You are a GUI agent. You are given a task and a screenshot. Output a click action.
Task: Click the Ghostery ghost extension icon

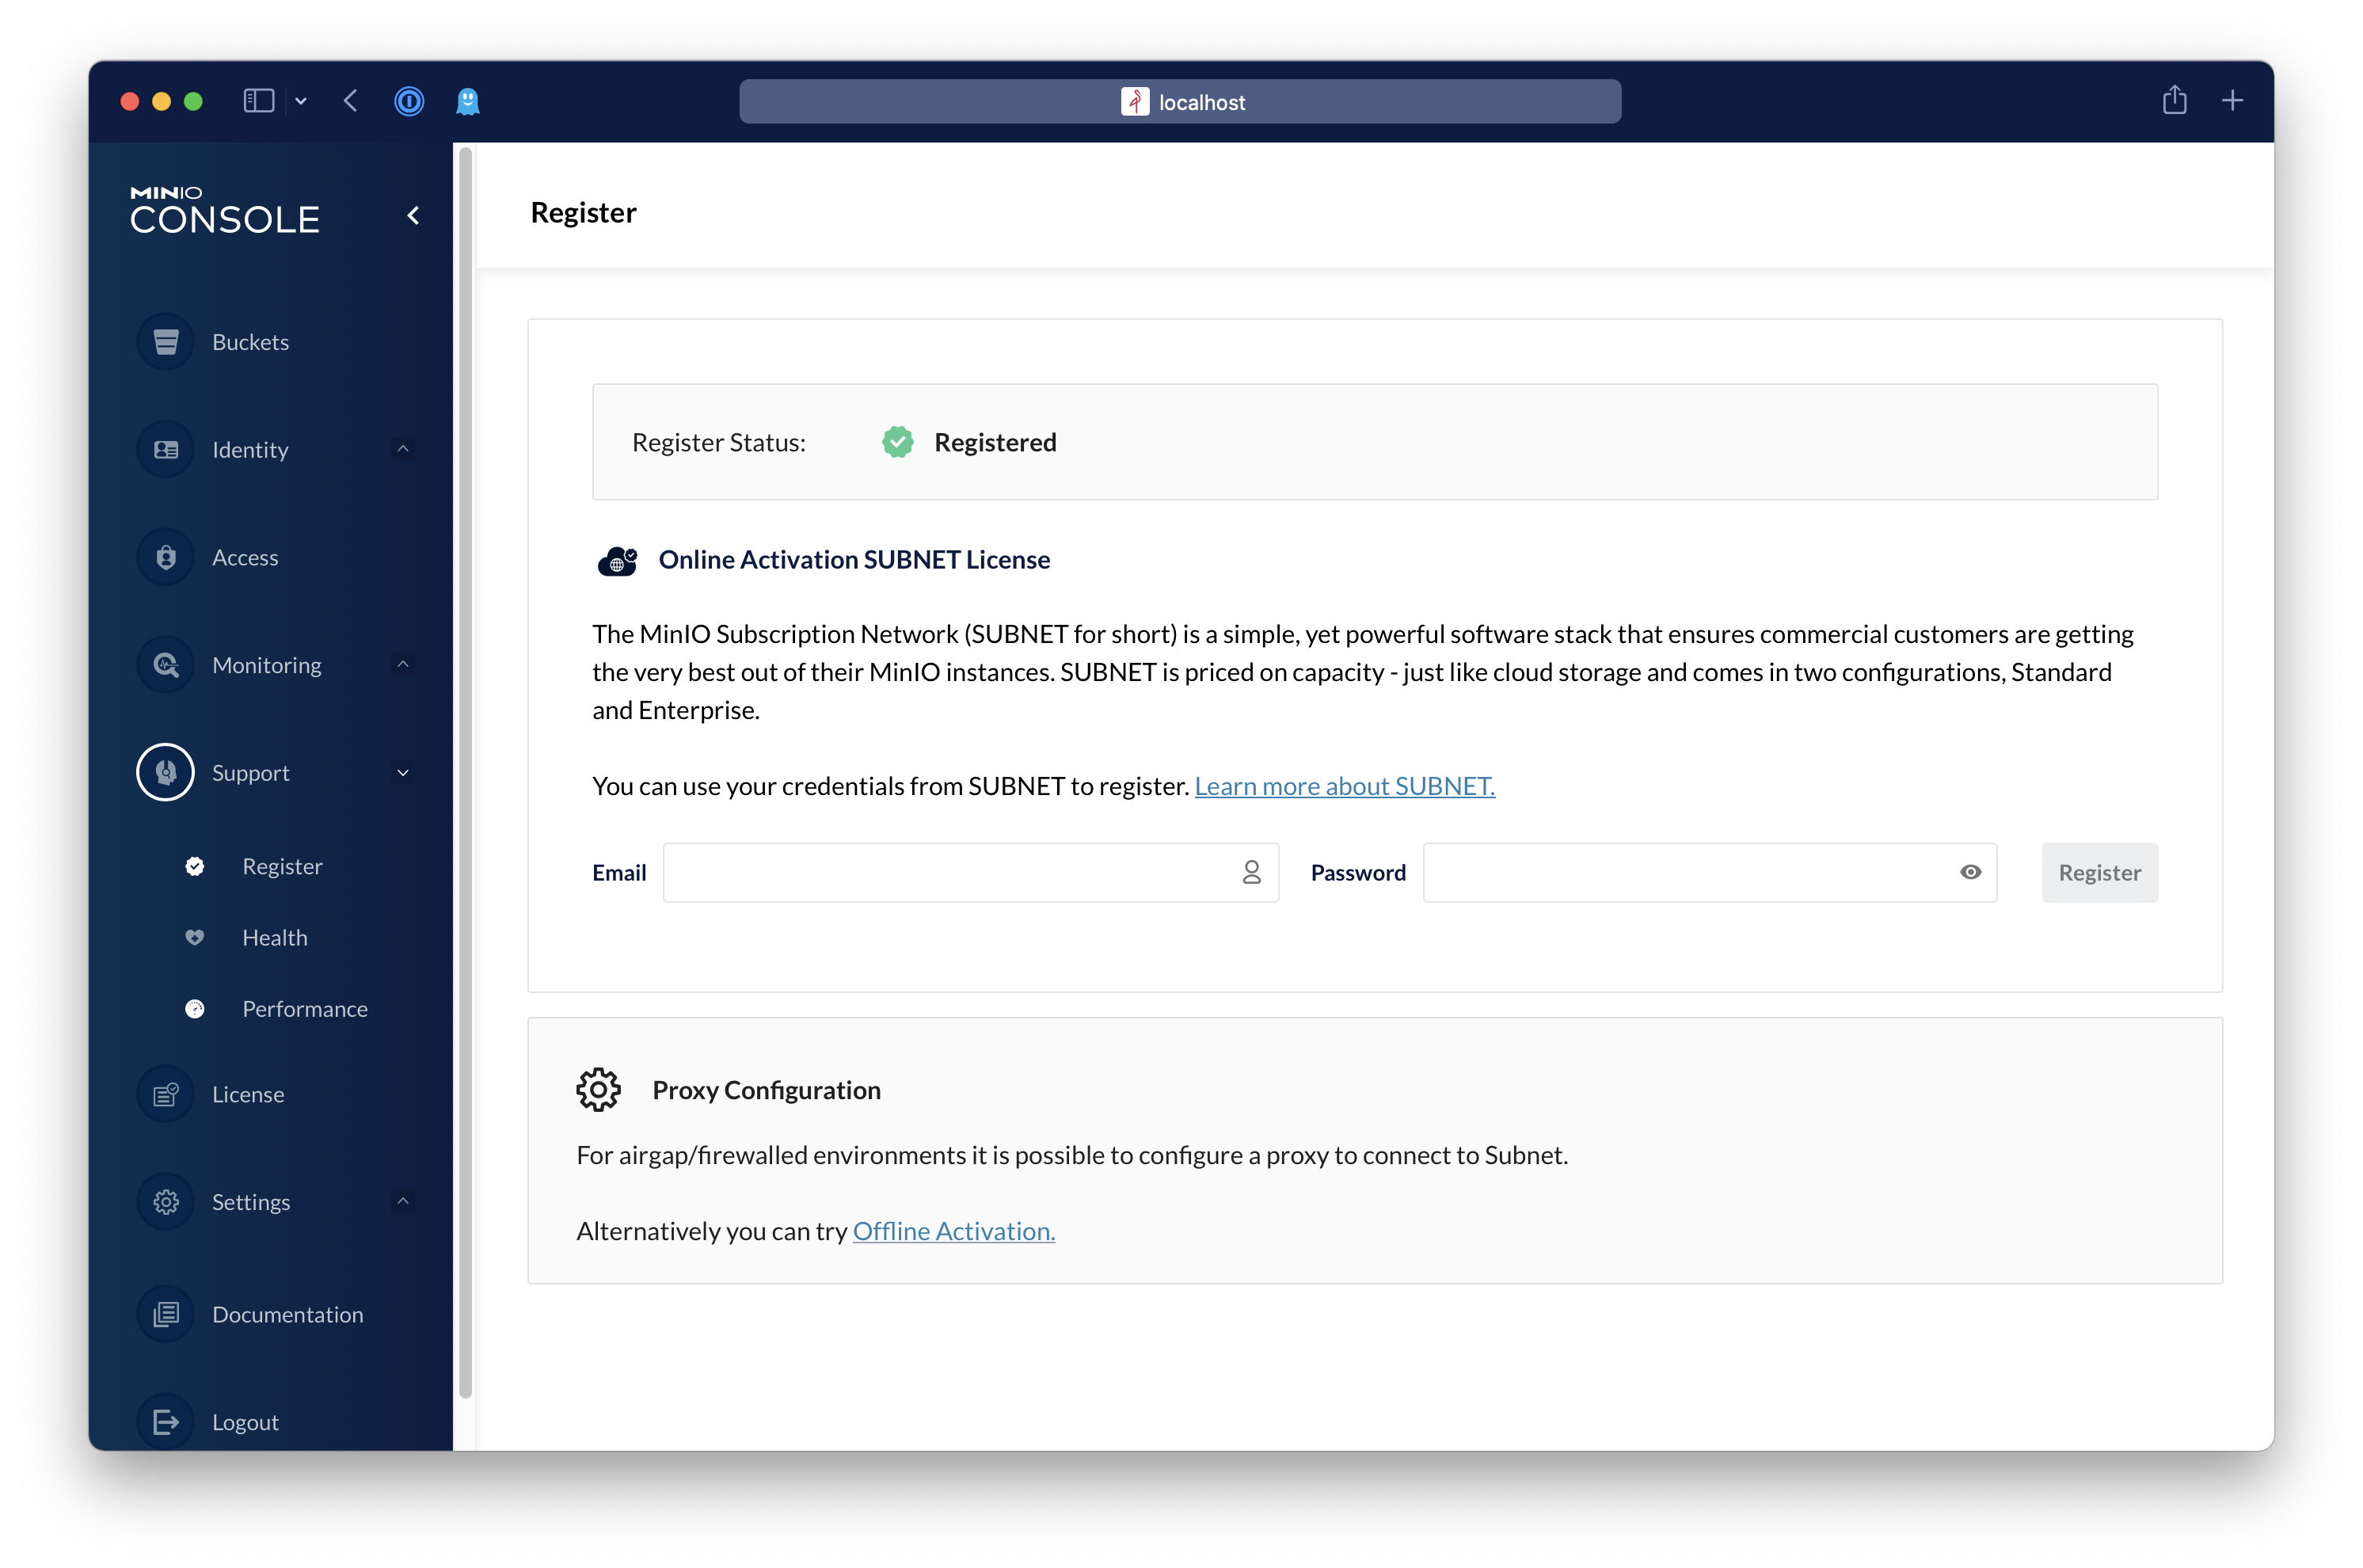pyautogui.click(x=468, y=101)
